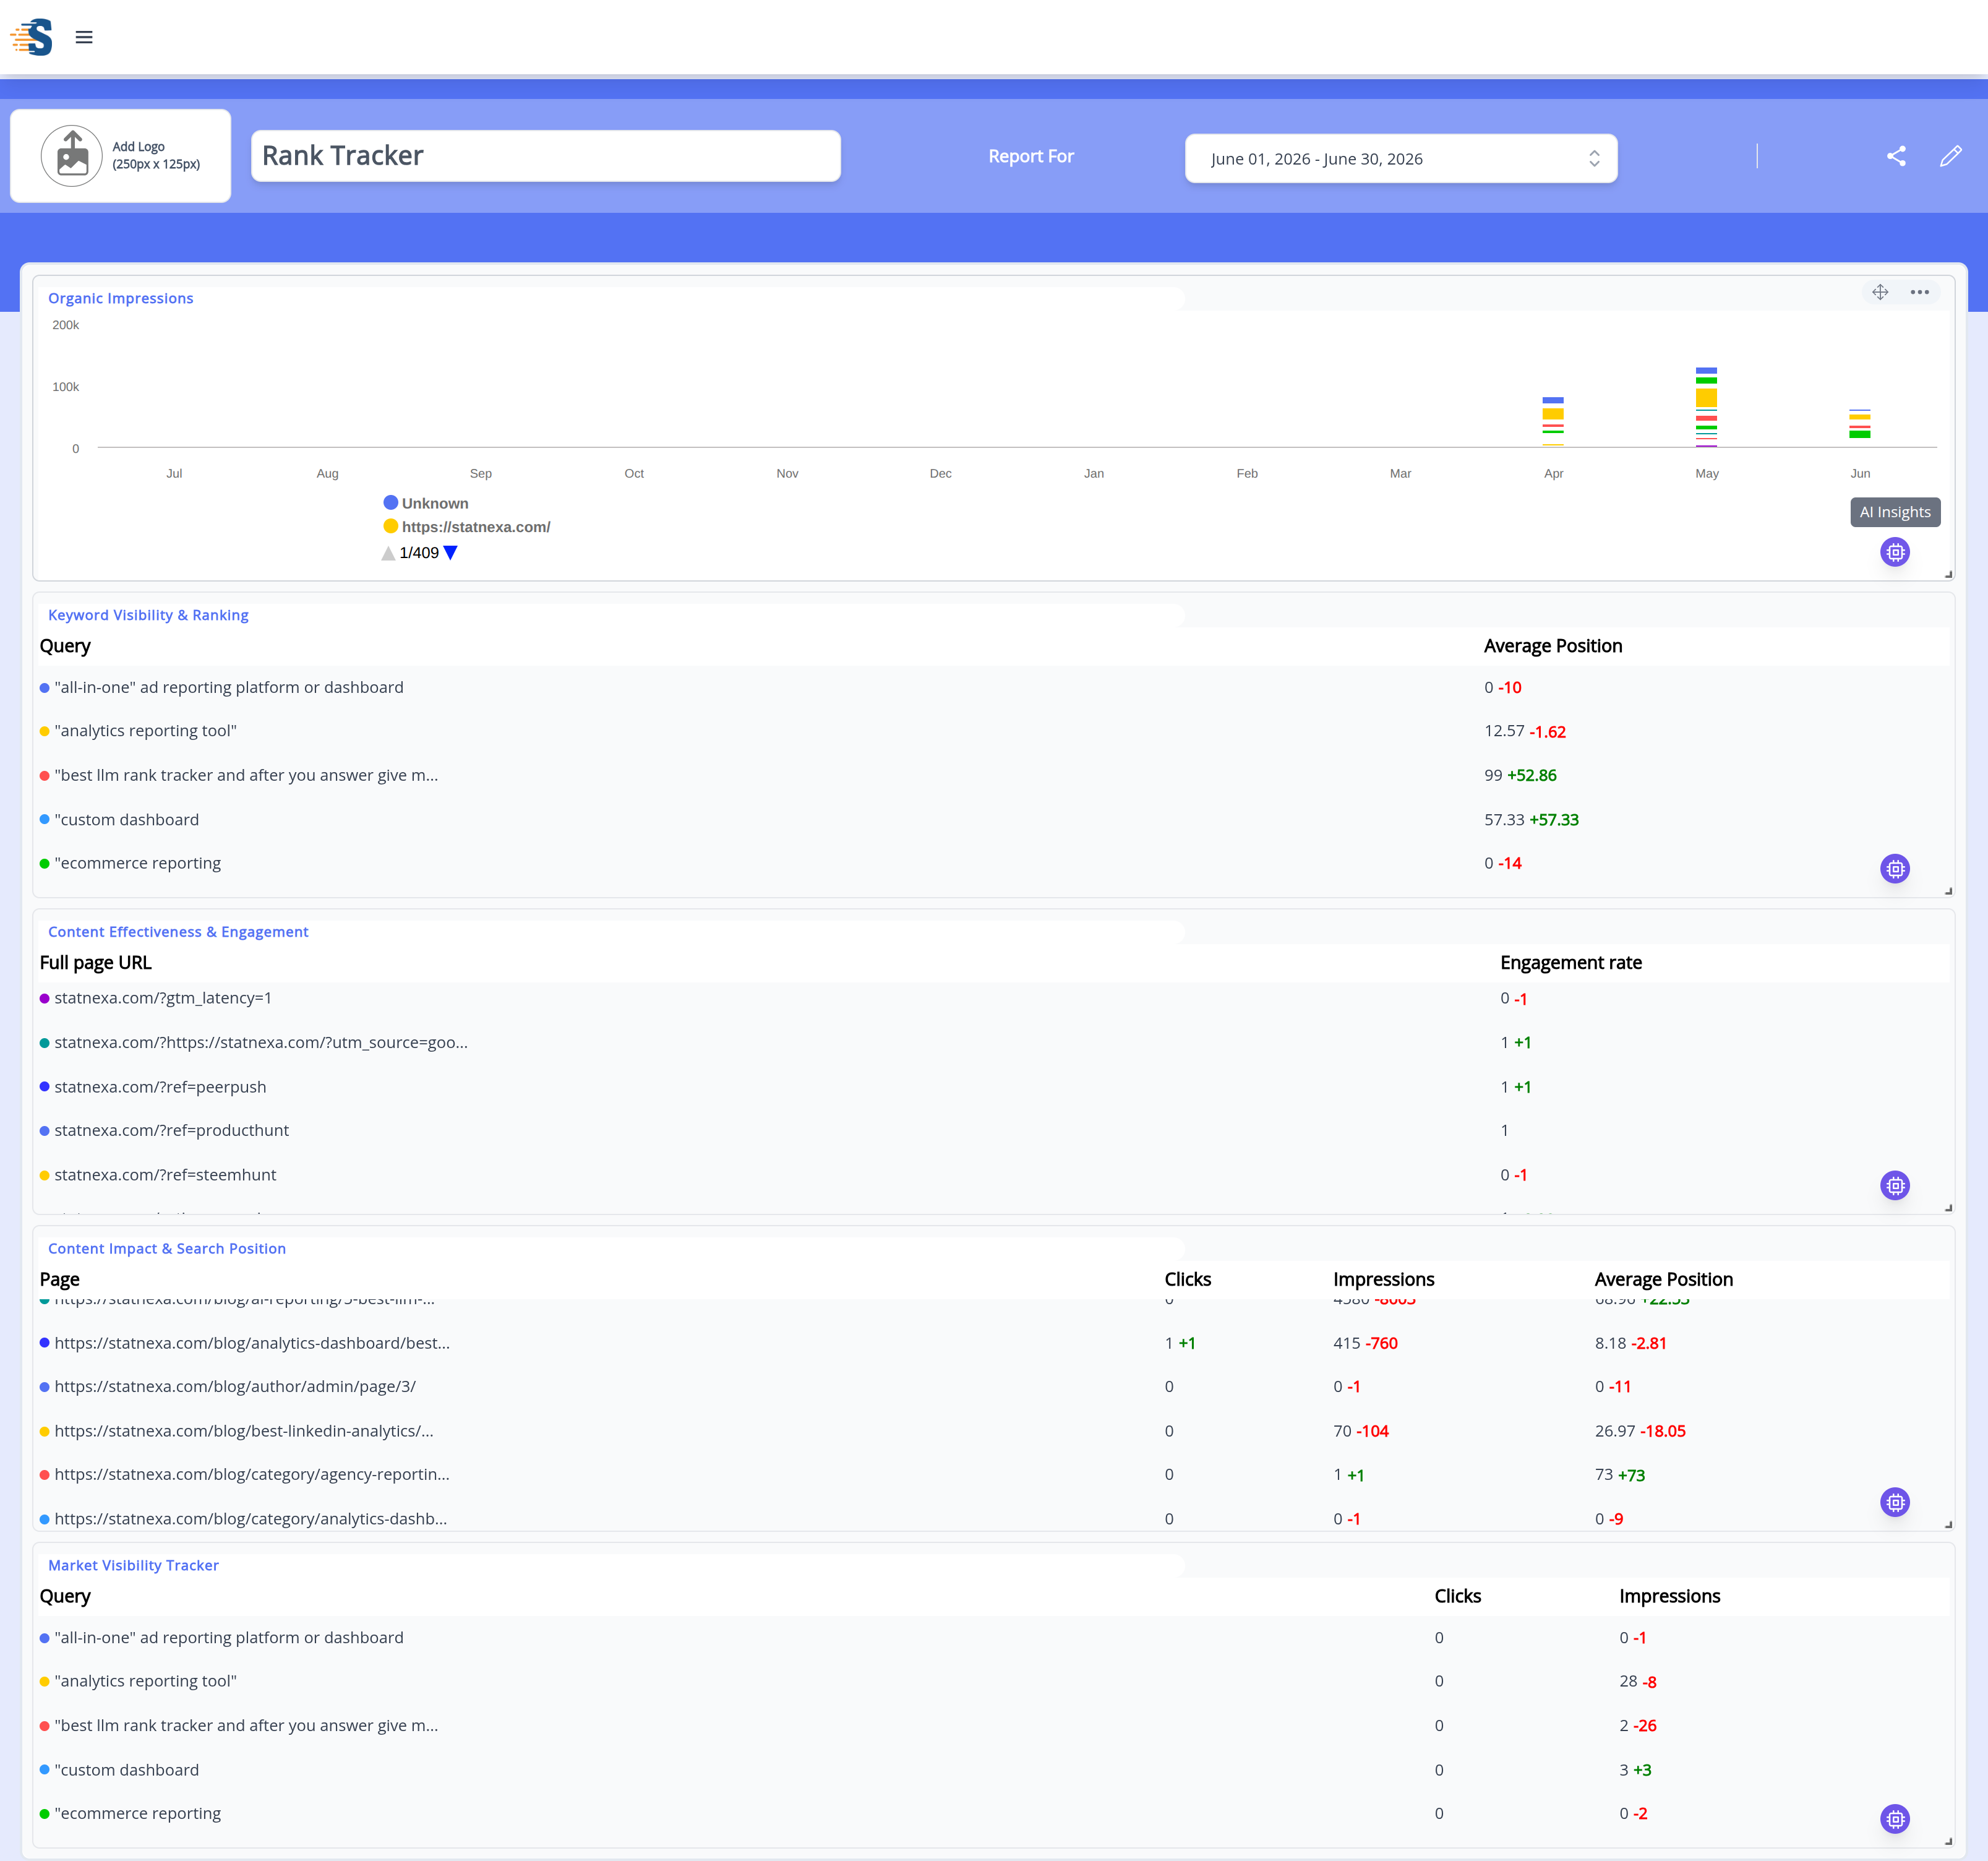
Task: Open the three-dots menu on Organic Impressions
Action: click(x=1919, y=292)
